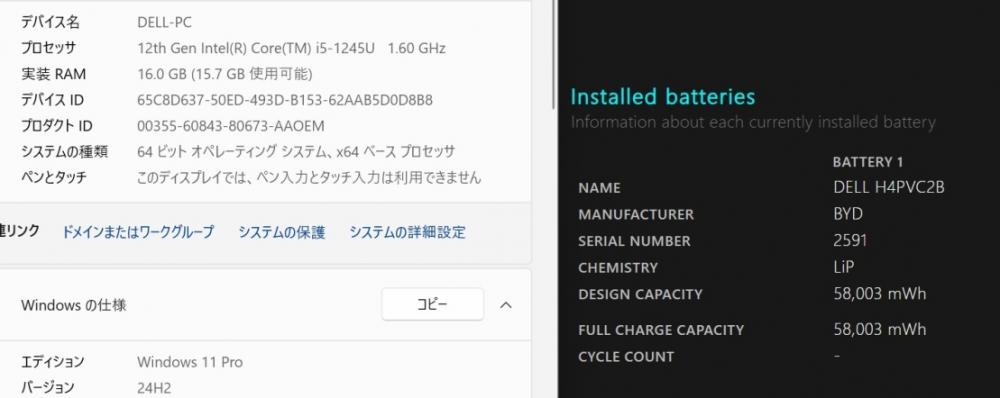
Task: Select battery manufacturer BYD
Action: click(848, 214)
